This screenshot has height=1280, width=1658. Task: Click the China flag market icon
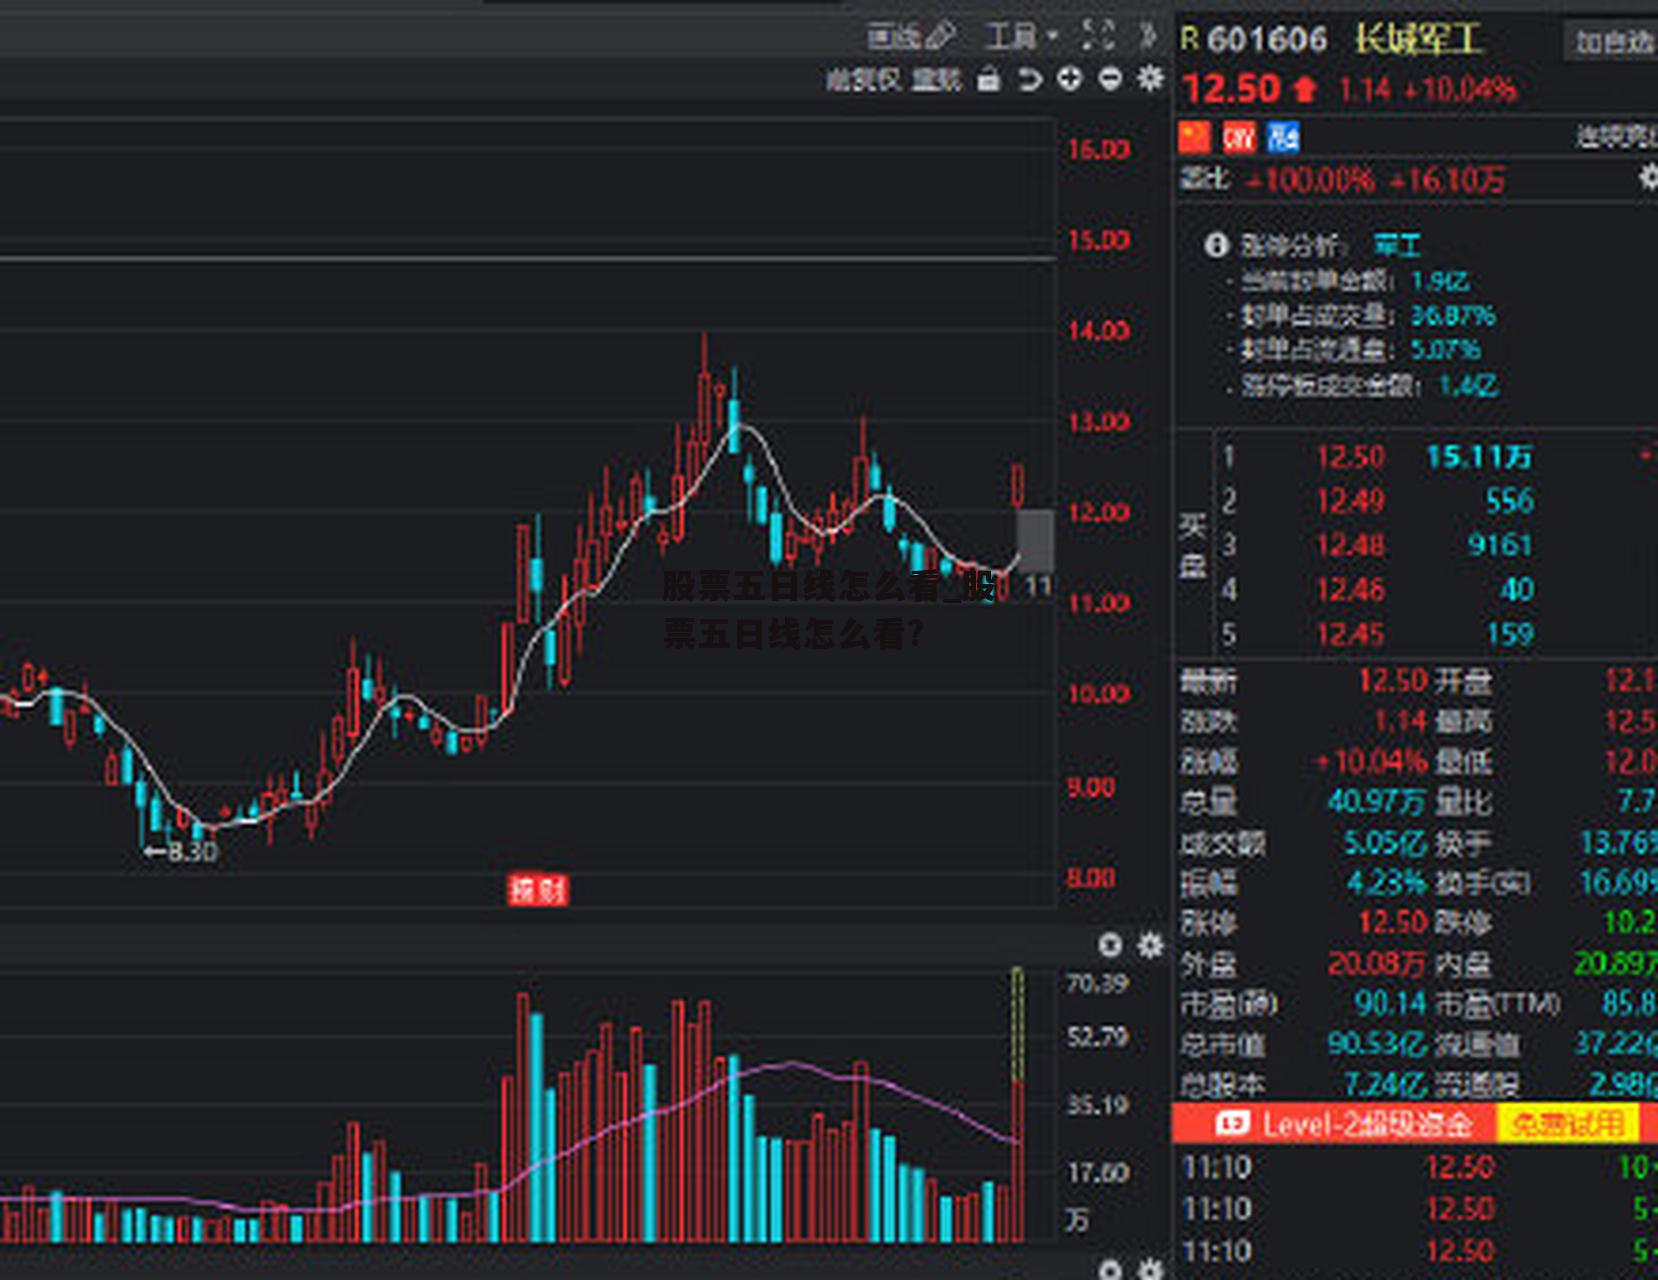pyautogui.click(x=1195, y=136)
